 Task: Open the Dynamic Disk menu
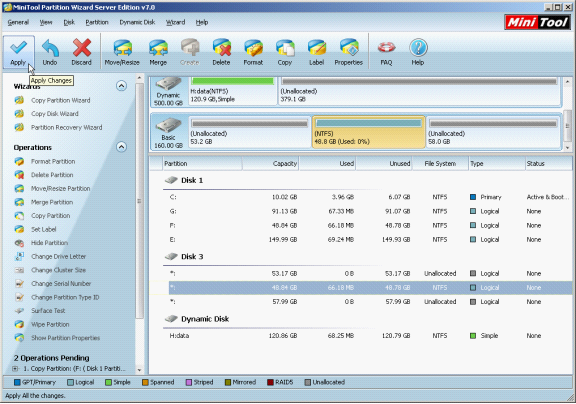[137, 22]
